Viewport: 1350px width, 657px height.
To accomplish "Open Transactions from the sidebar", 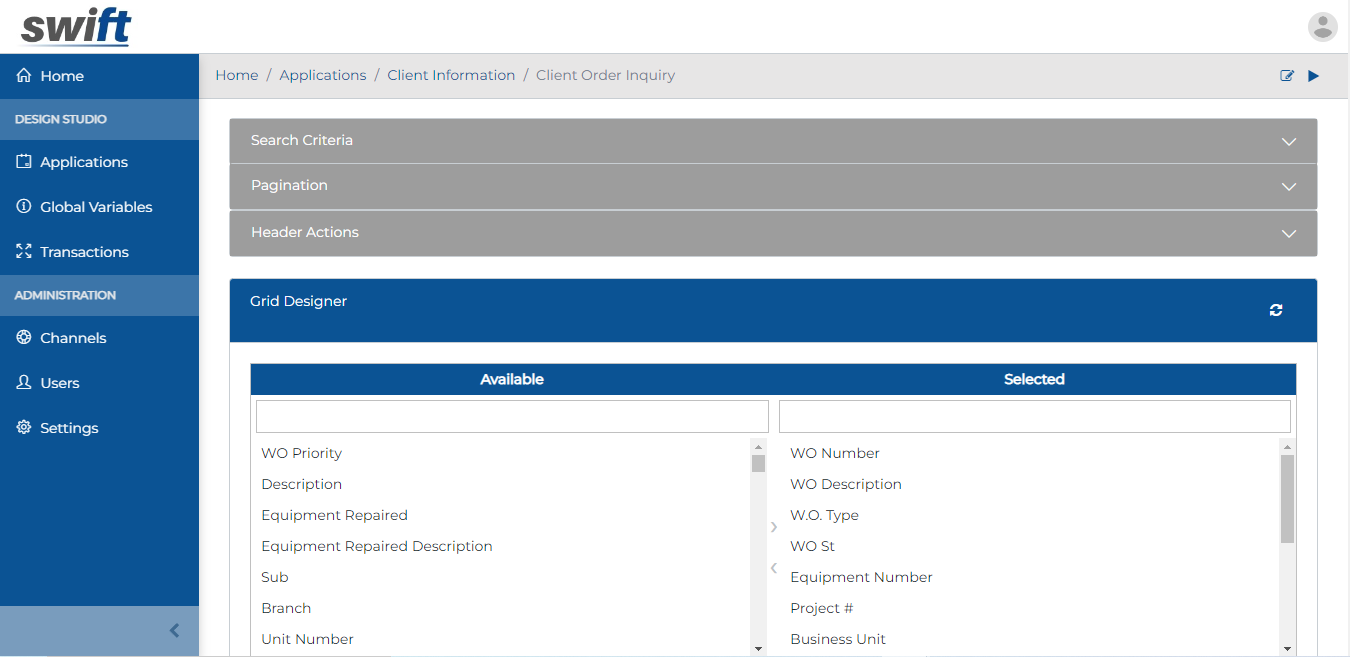I will [84, 252].
